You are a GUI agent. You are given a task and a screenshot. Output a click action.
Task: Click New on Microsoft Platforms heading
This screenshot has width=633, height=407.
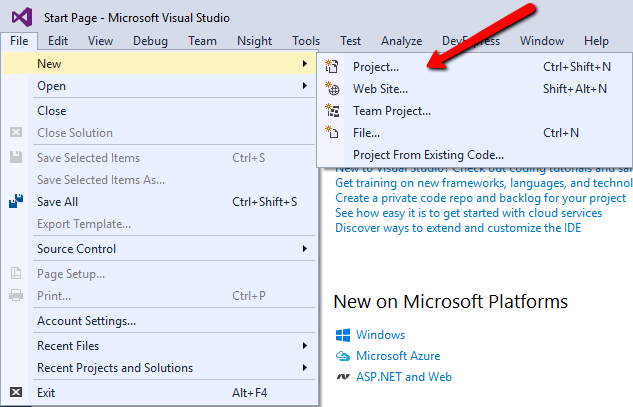[x=451, y=302]
